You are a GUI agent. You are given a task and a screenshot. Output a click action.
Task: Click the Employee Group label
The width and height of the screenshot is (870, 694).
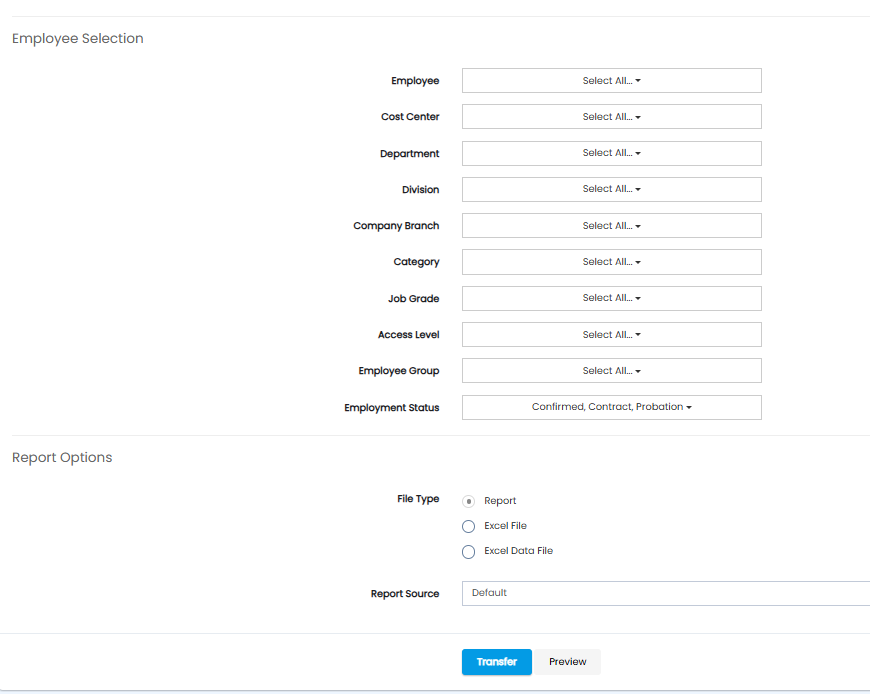(399, 371)
